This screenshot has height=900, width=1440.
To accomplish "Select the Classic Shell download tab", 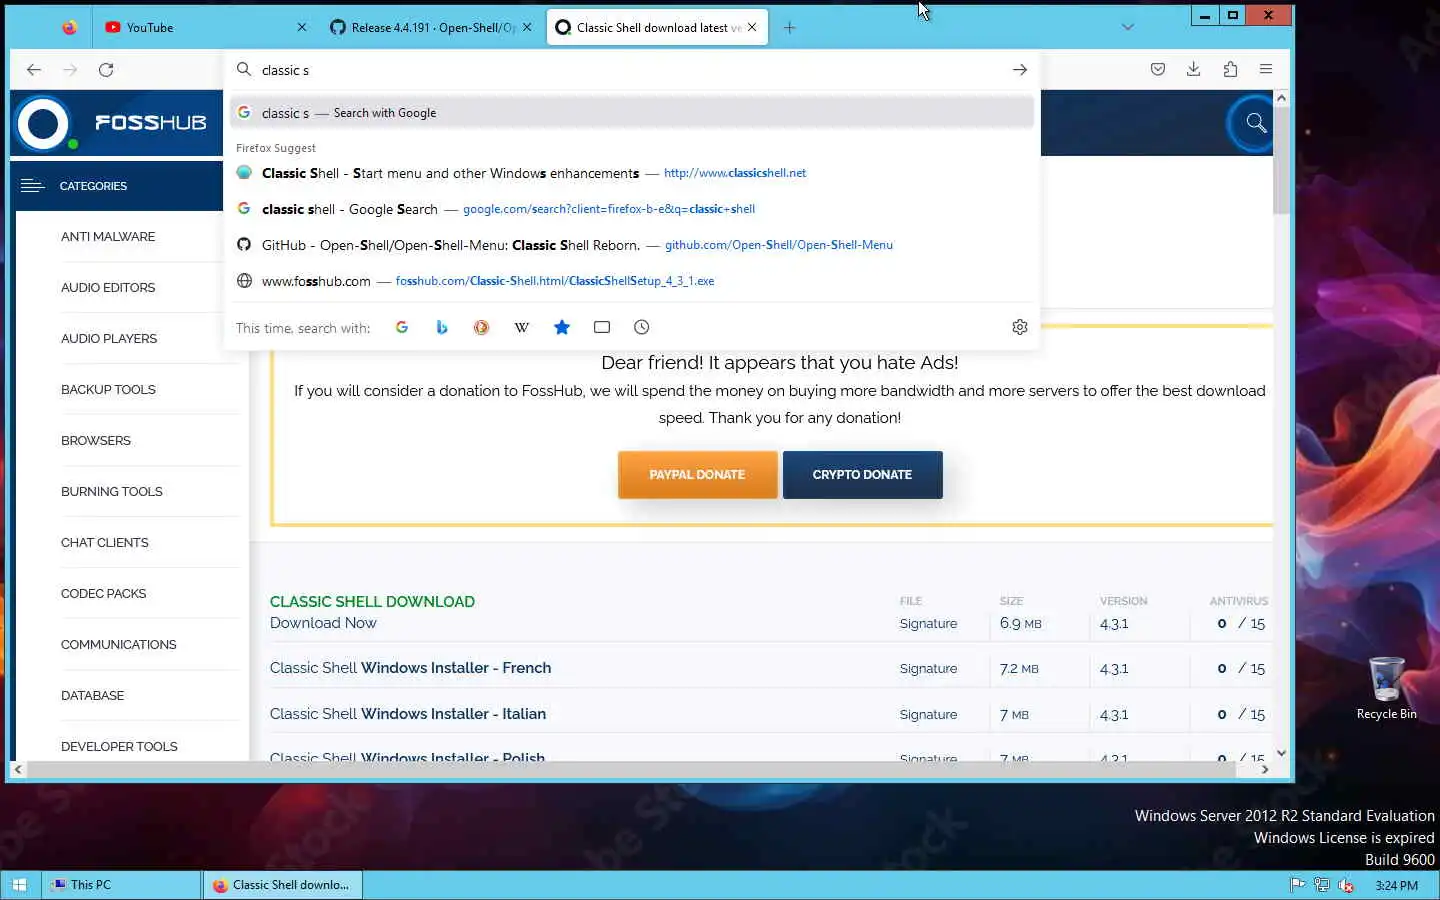I will coord(657,28).
